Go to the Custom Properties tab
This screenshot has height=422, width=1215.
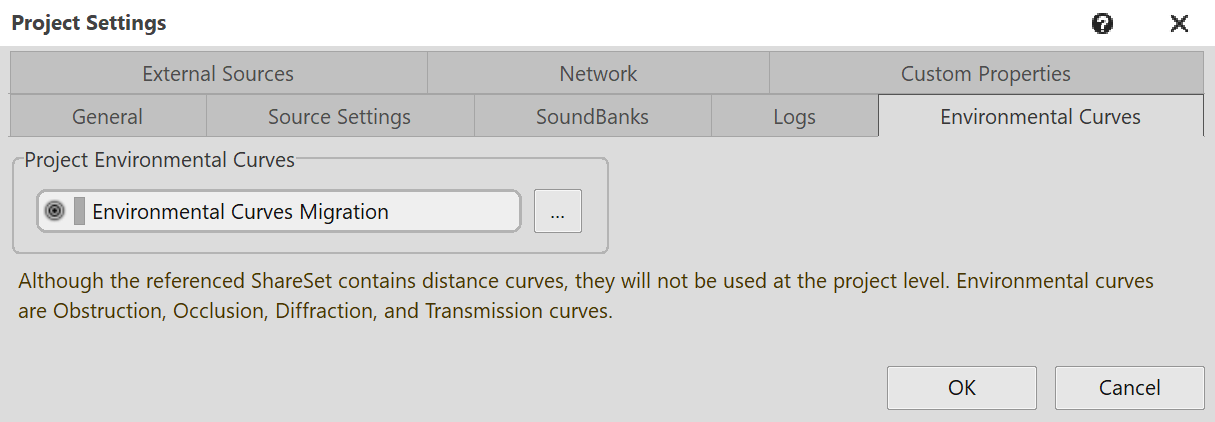[x=985, y=74]
